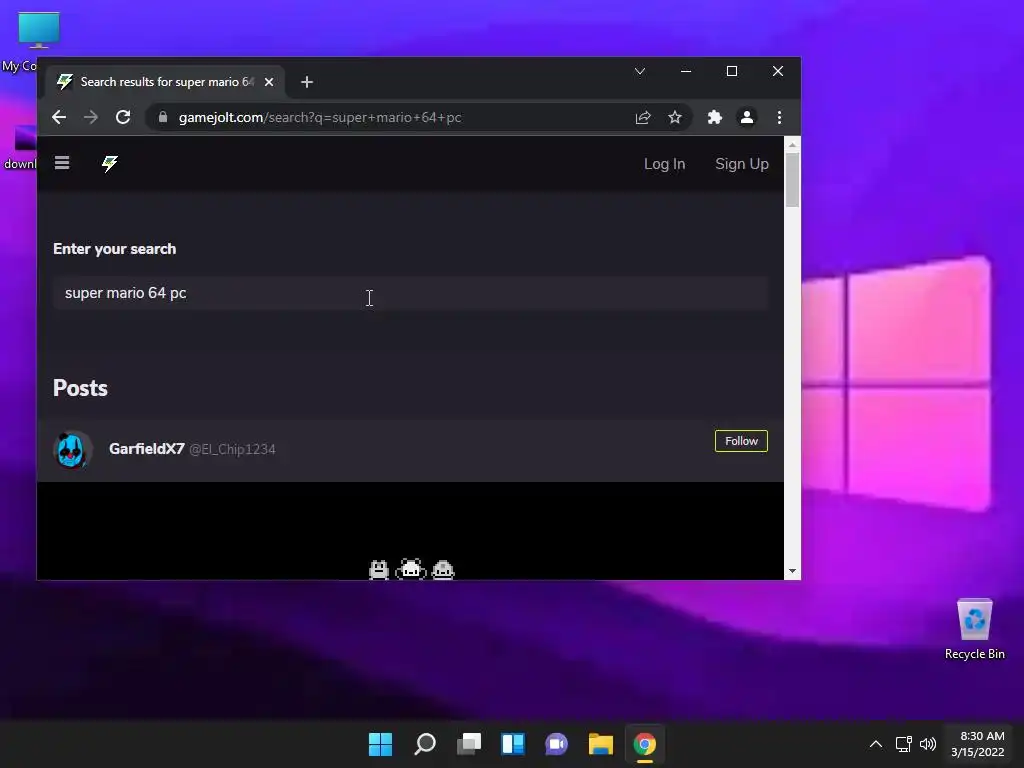Click the scrollbar down arrow
This screenshot has height=768, width=1024.
click(792, 571)
